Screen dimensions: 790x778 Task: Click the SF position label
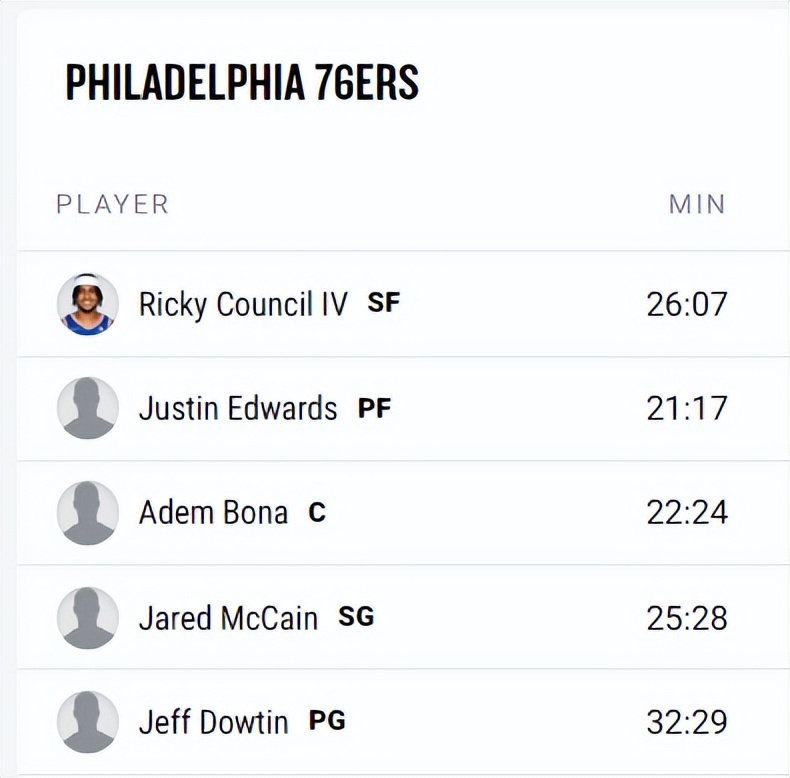click(x=383, y=303)
